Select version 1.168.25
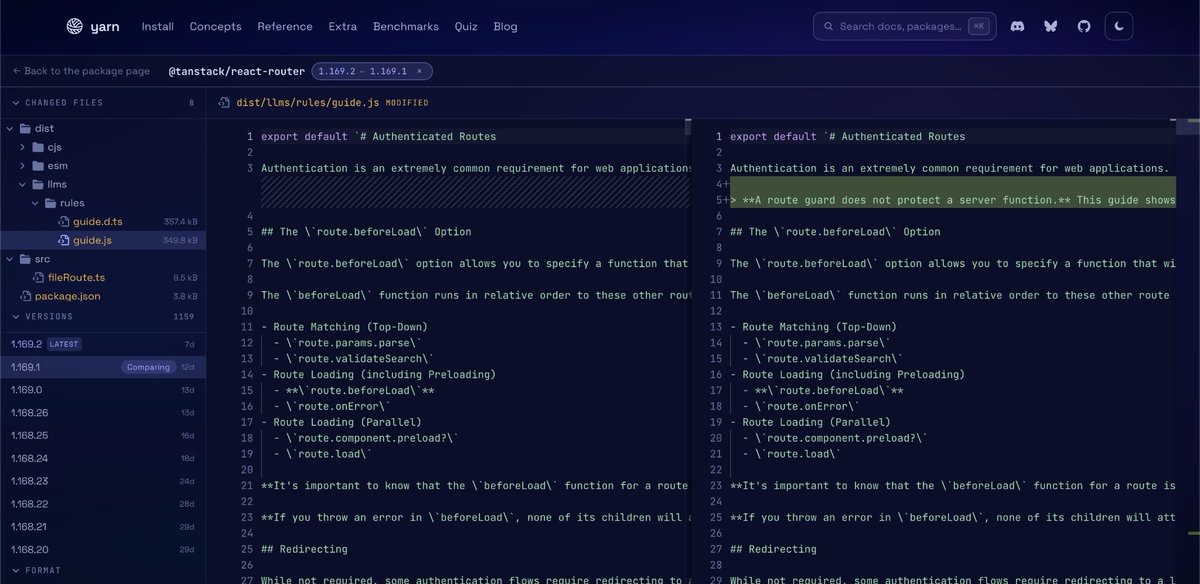This screenshot has width=1200, height=584. pyautogui.click(x=103, y=436)
